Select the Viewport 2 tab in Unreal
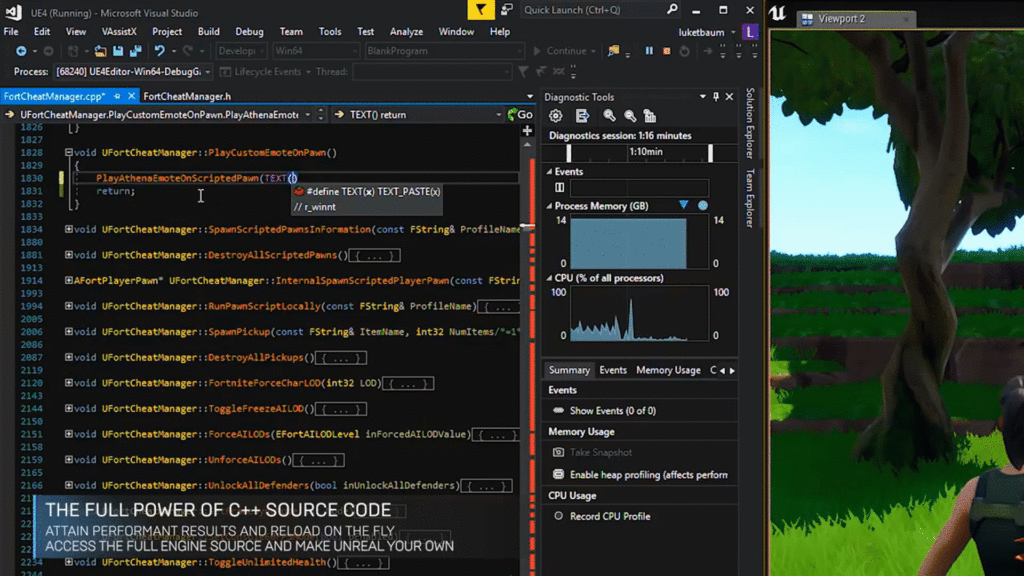Viewport: 1024px width, 576px height. (856, 19)
